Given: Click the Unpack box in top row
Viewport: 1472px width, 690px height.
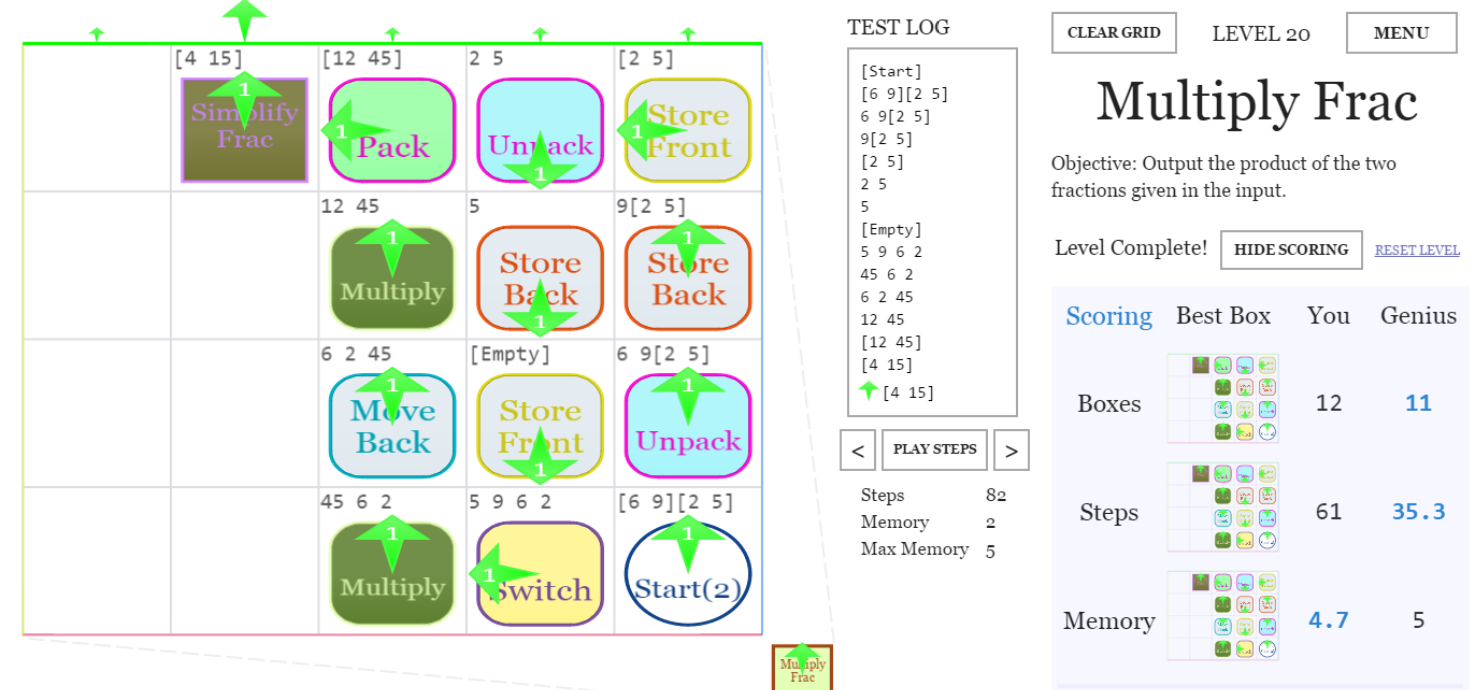Looking at the screenshot, I should 540,130.
